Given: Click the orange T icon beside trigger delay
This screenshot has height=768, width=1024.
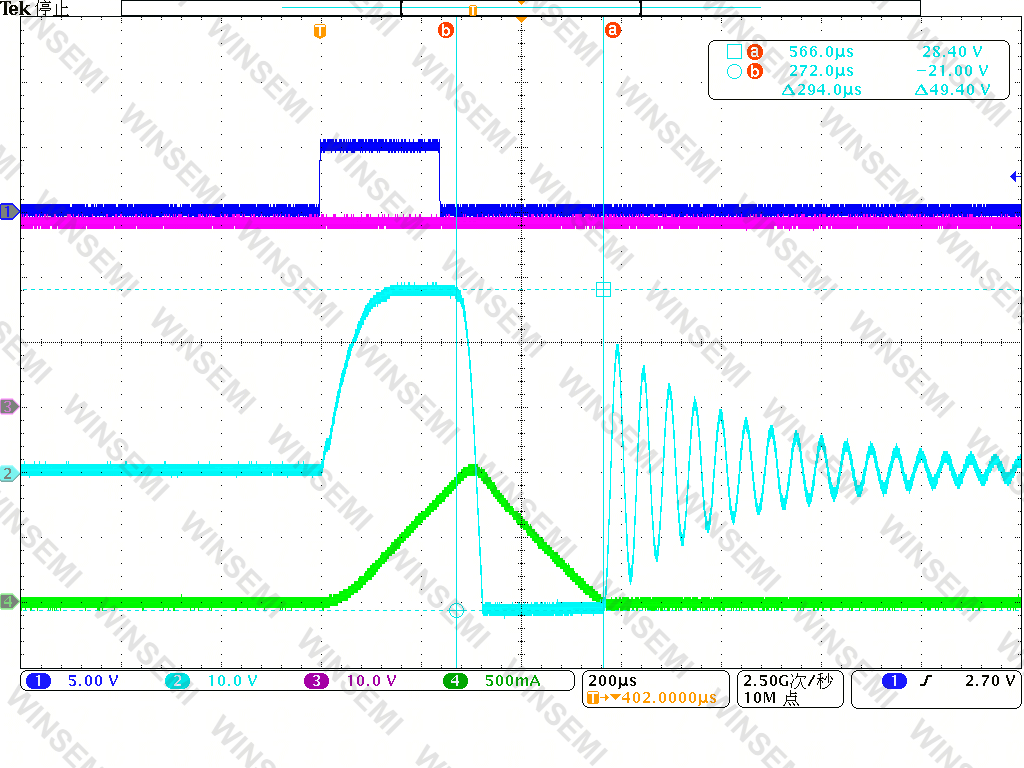Looking at the screenshot, I should pyautogui.click(x=593, y=698).
